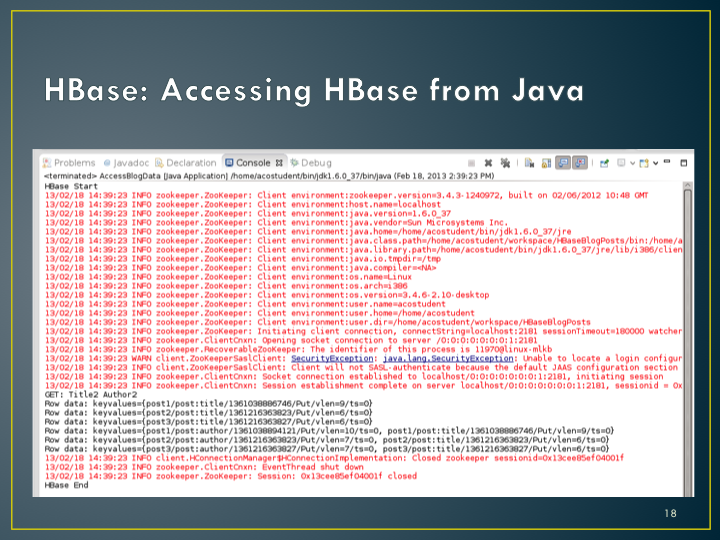Maximize the console view panel
This screenshot has width=720, height=540.
click(684, 163)
